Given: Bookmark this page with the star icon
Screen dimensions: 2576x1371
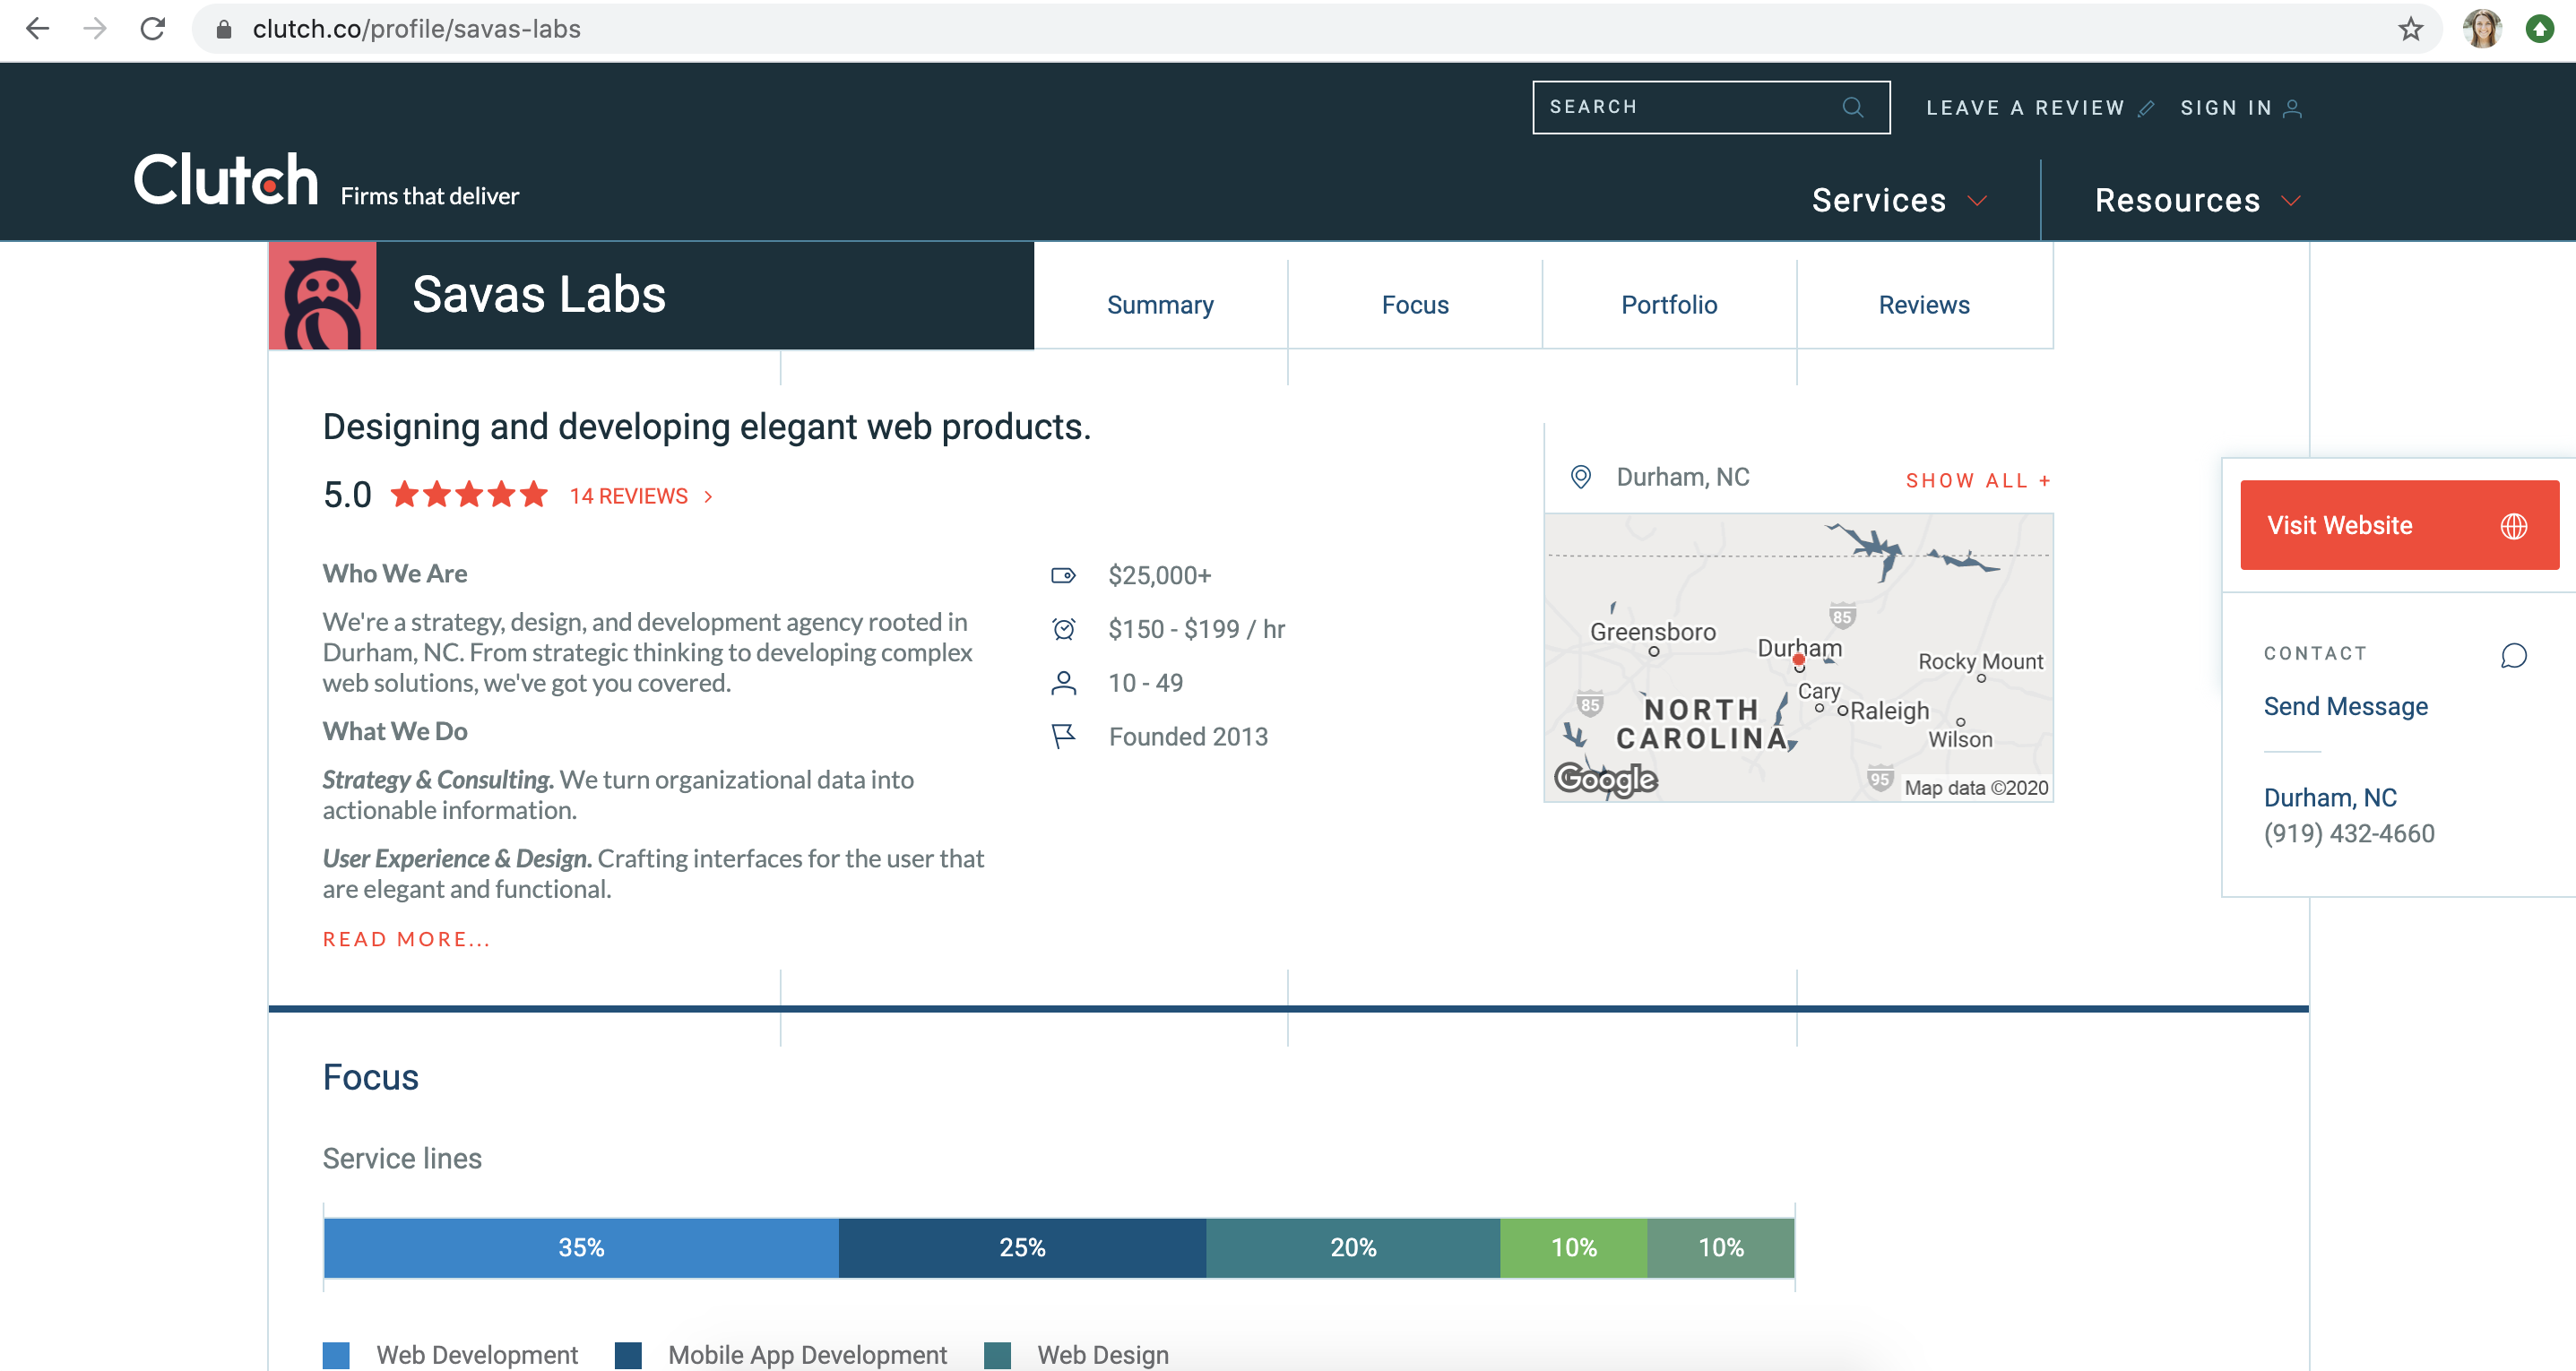Looking at the screenshot, I should point(2411,29).
